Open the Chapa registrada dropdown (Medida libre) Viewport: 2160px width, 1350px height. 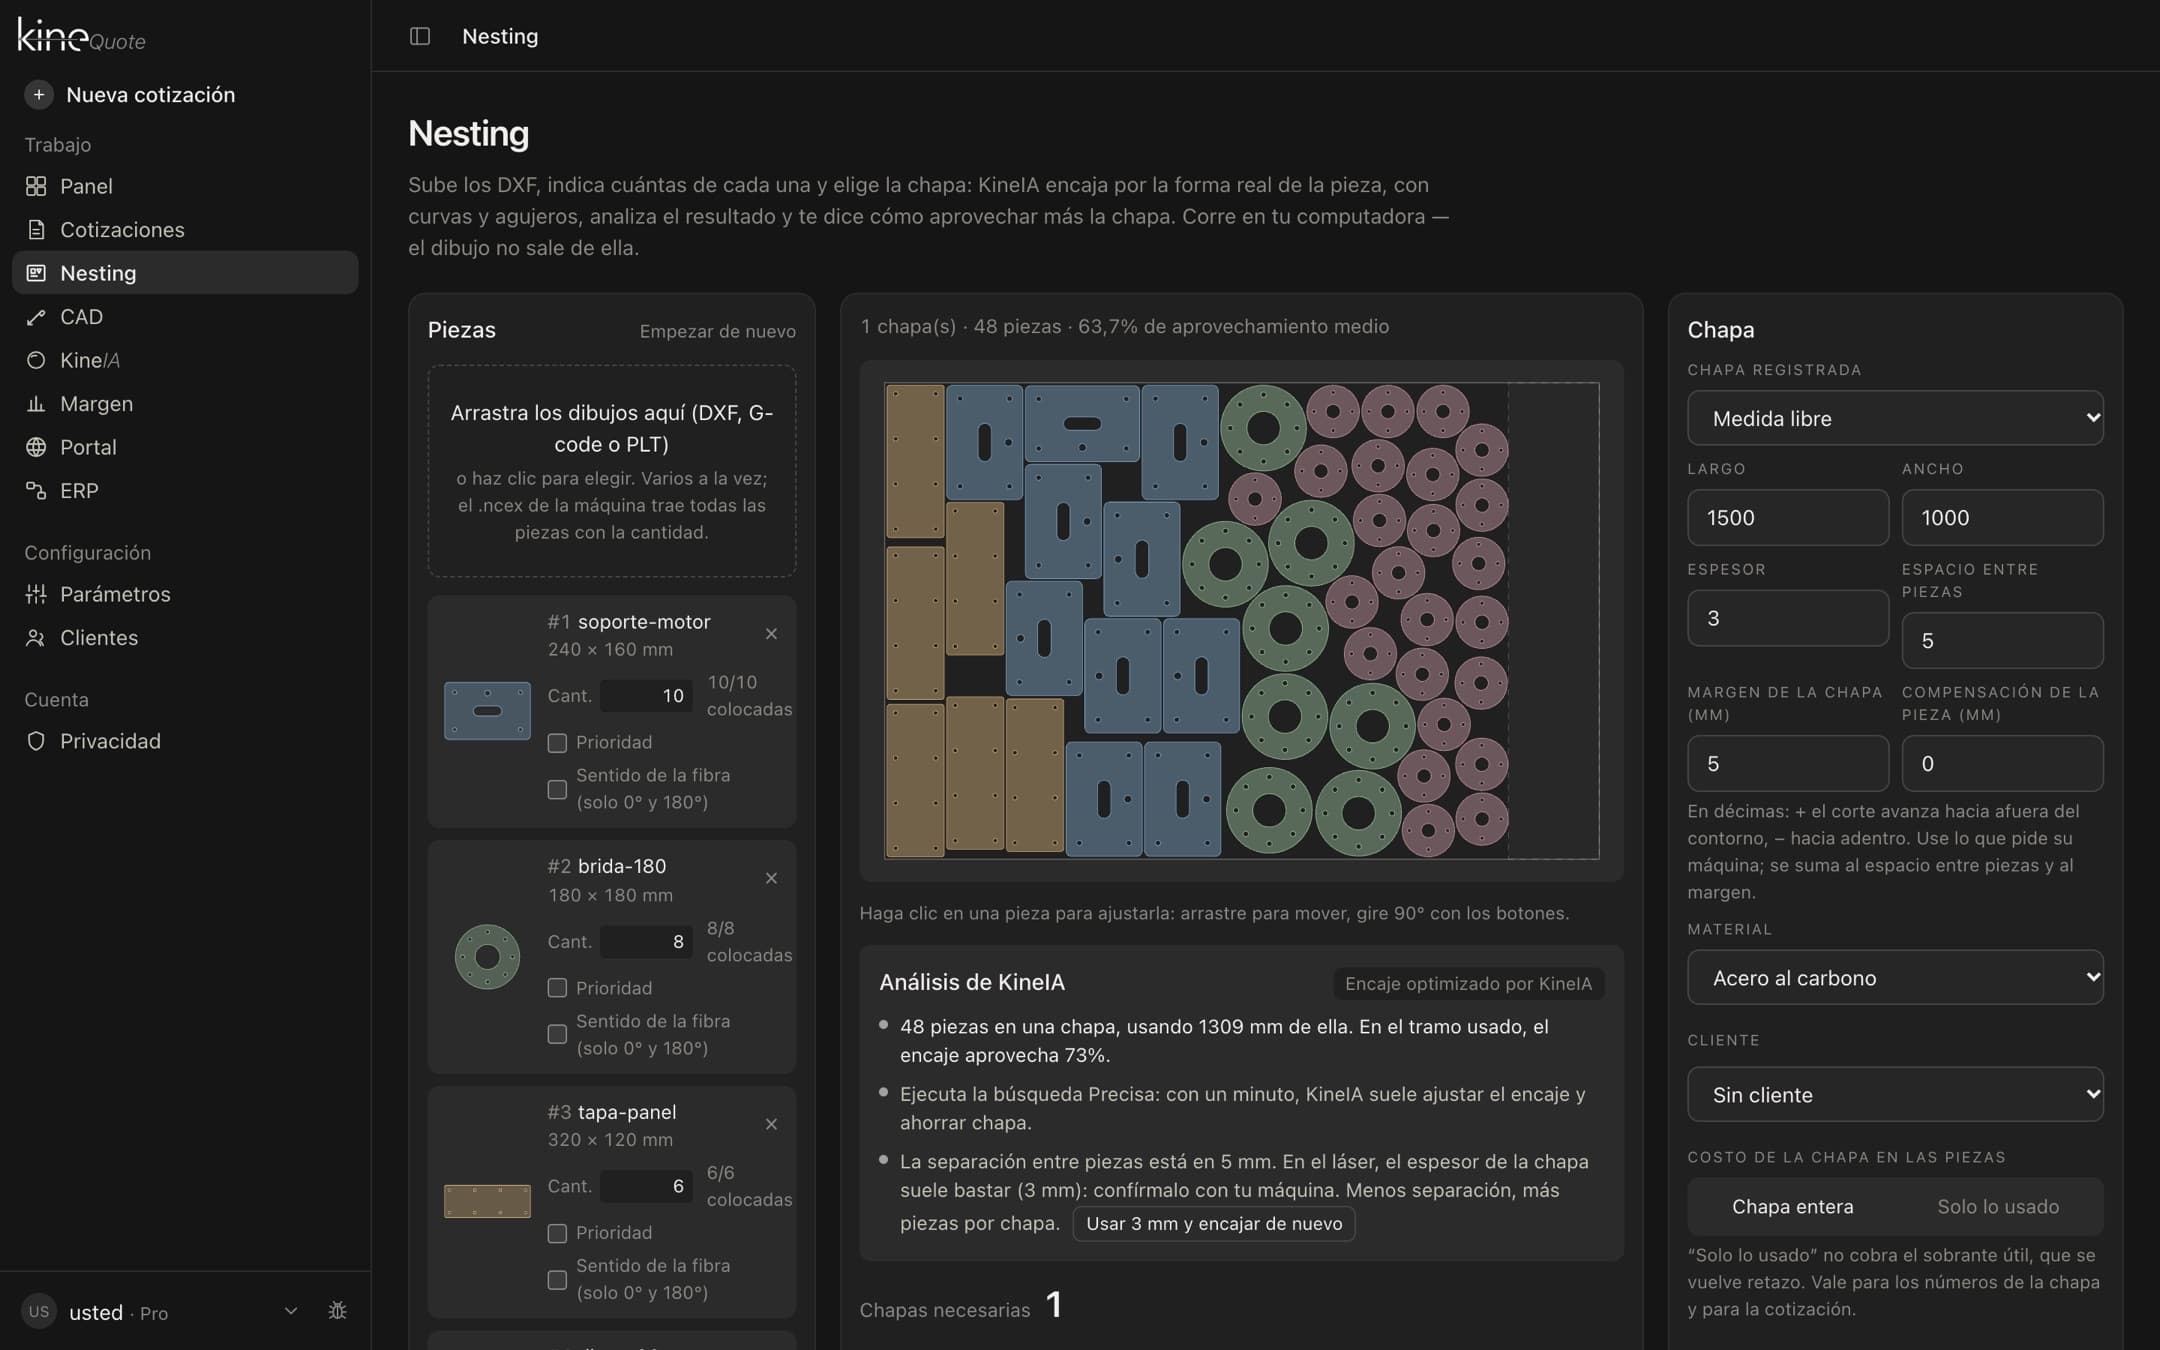point(1895,418)
